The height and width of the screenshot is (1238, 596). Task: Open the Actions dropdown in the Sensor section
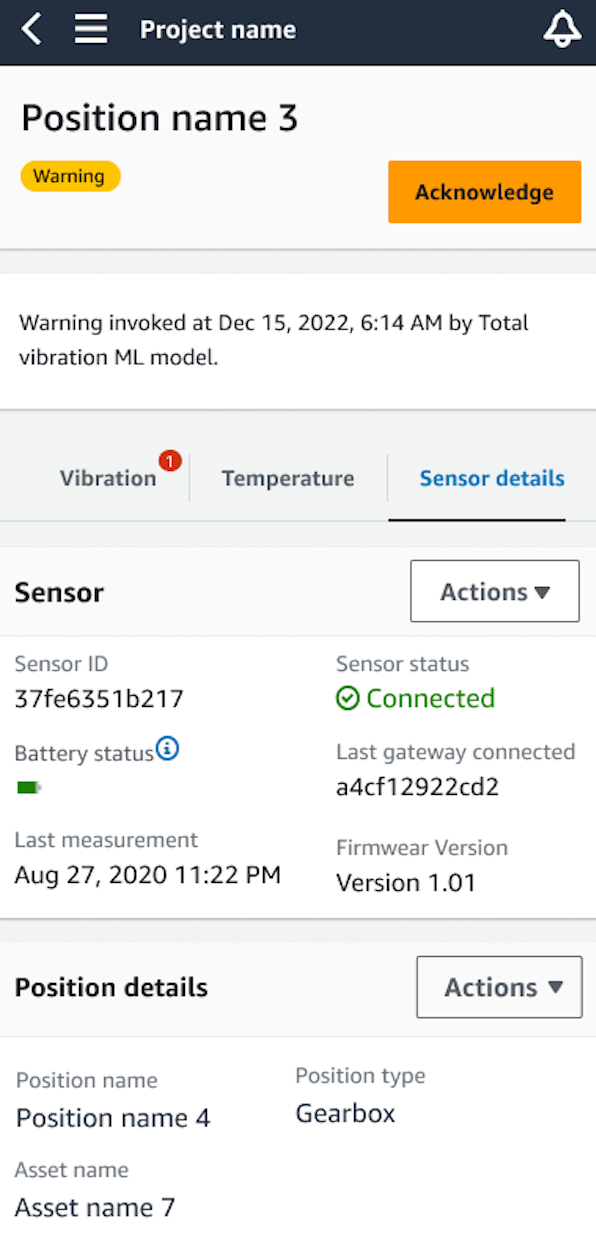[x=494, y=591]
